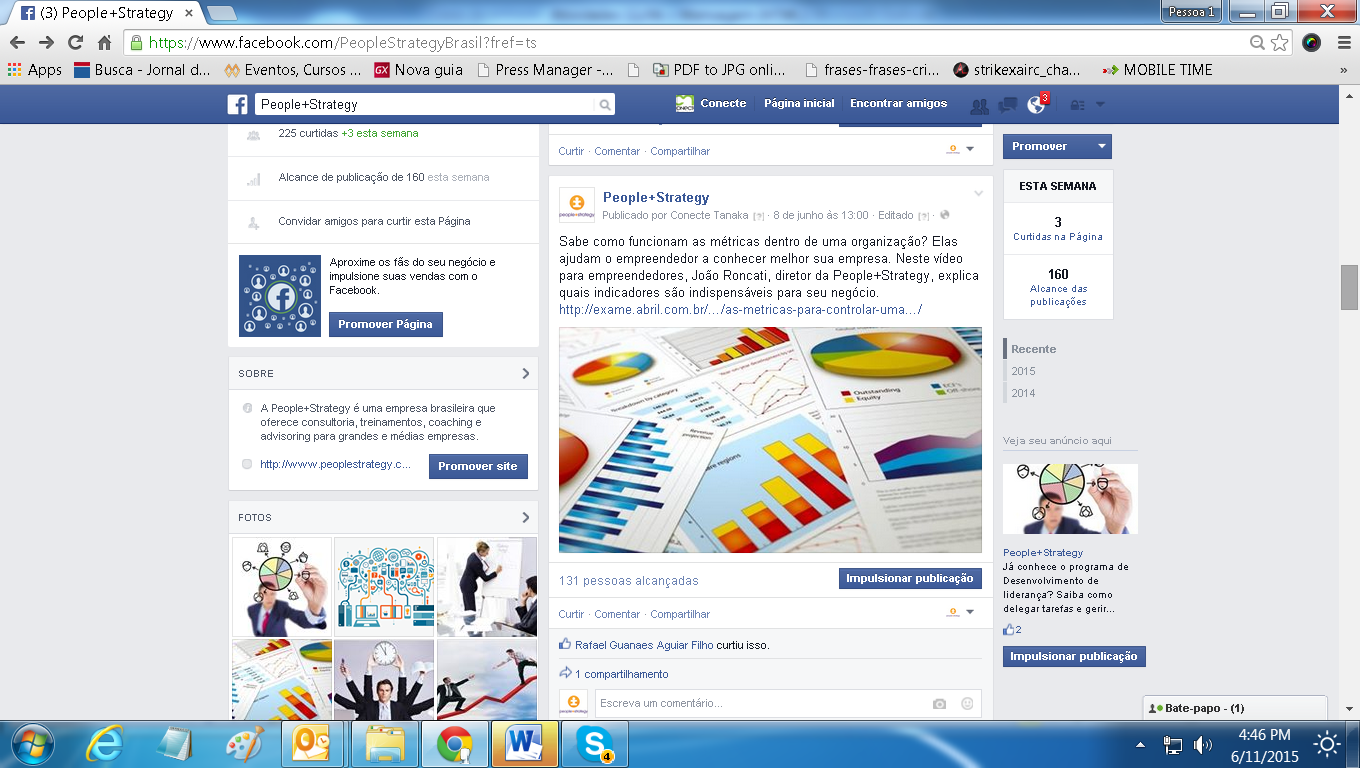Open the privacy shortcuts lock icon
1360x768 pixels.
[x=1078, y=105]
